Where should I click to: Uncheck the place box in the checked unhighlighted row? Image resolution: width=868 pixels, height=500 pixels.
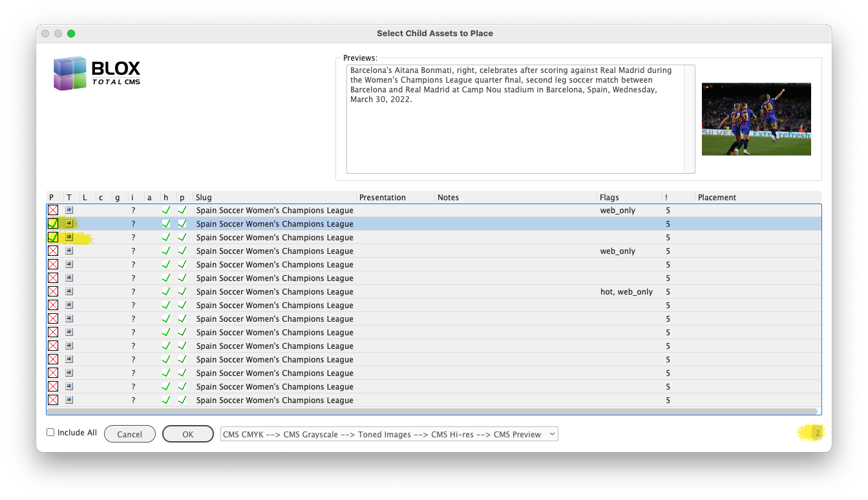53,237
